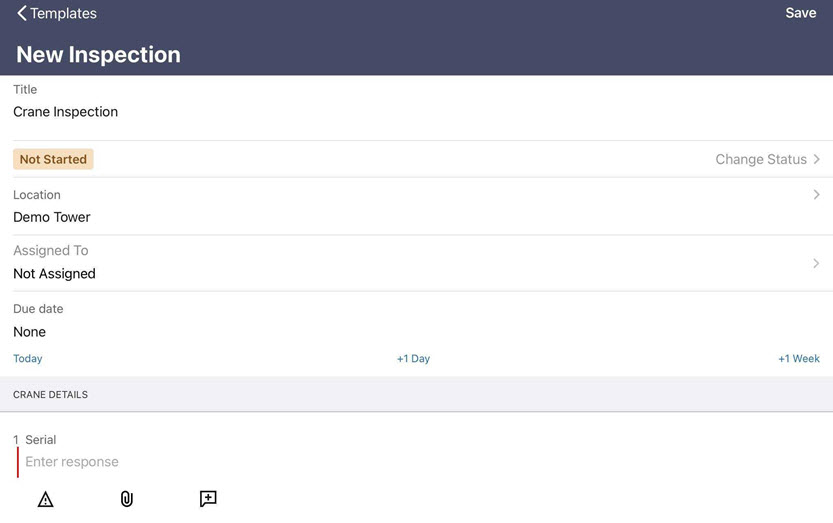Set due date to +1 Week
Screen dimensions: 833x523
pos(799,358)
